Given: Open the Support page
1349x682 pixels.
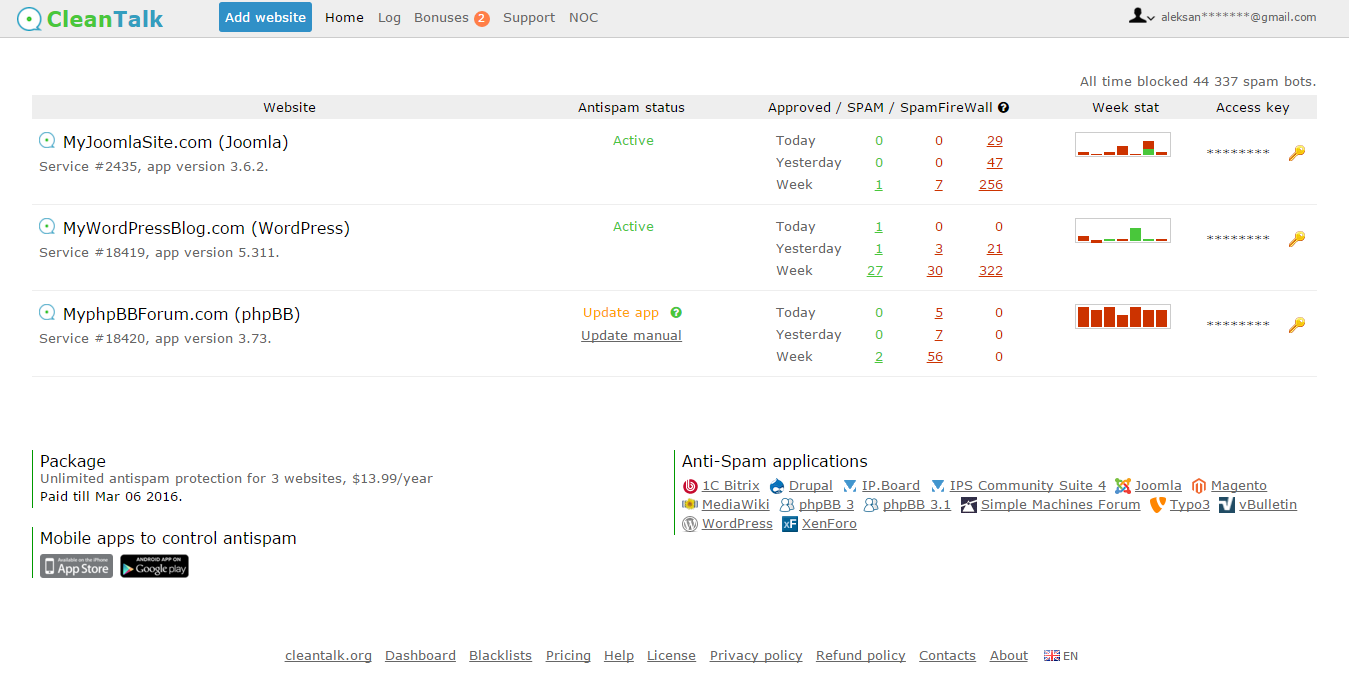Looking at the screenshot, I should click(x=529, y=17).
